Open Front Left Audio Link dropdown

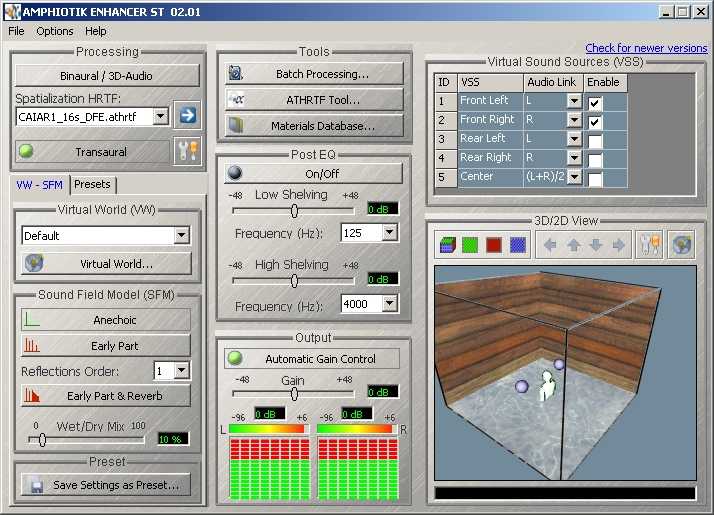575,101
